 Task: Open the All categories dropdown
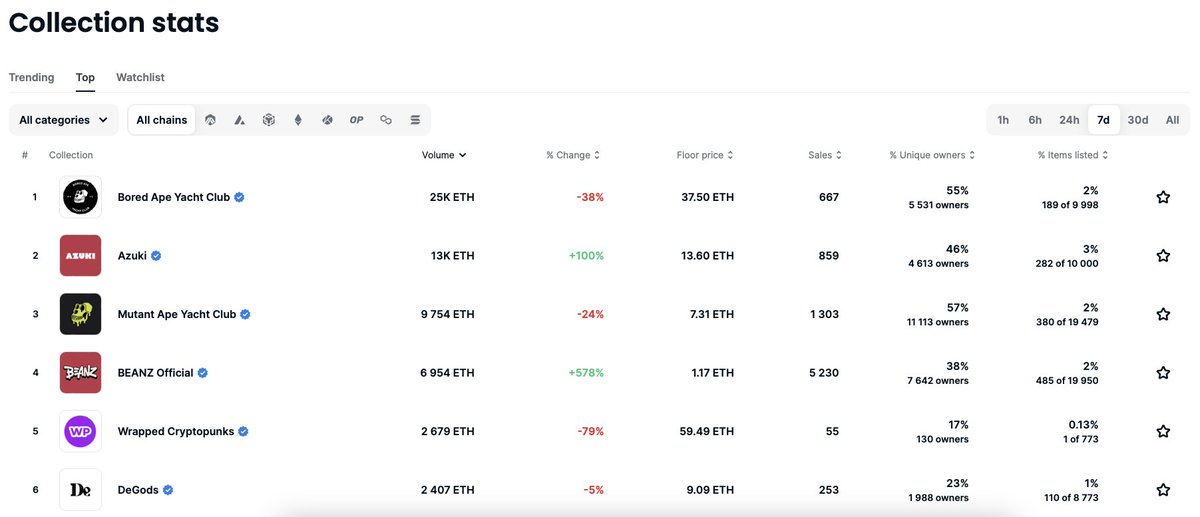[64, 120]
